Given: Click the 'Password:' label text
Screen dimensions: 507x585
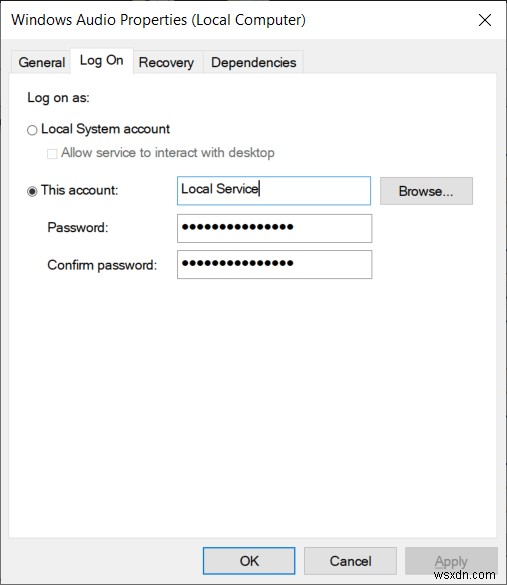Looking at the screenshot, I should (x=78, y=228).
